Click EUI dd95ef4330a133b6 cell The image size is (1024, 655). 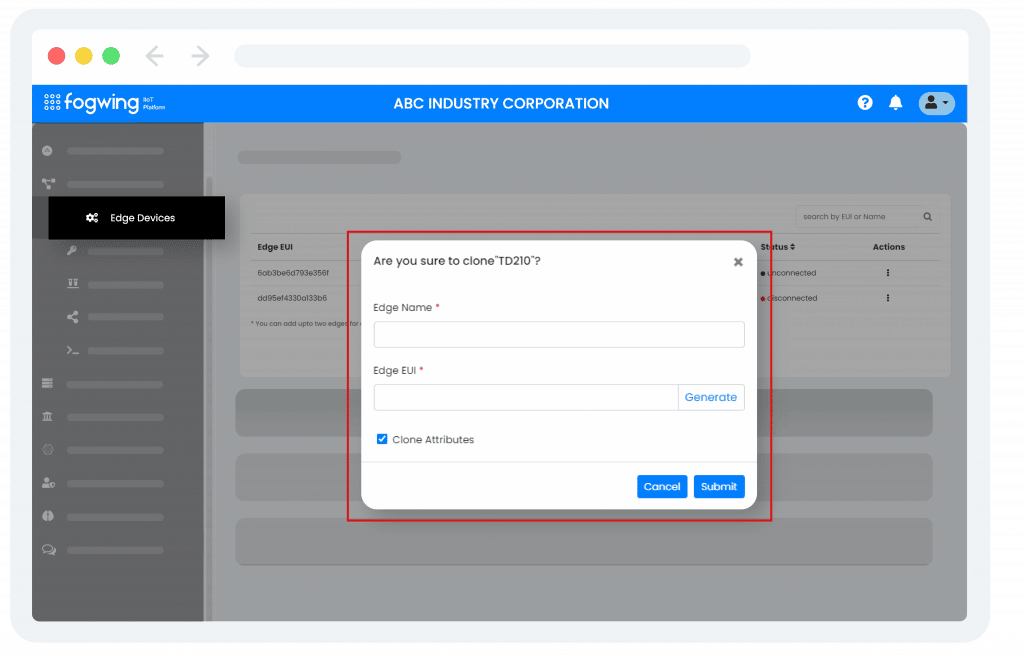tap(292, 298)
